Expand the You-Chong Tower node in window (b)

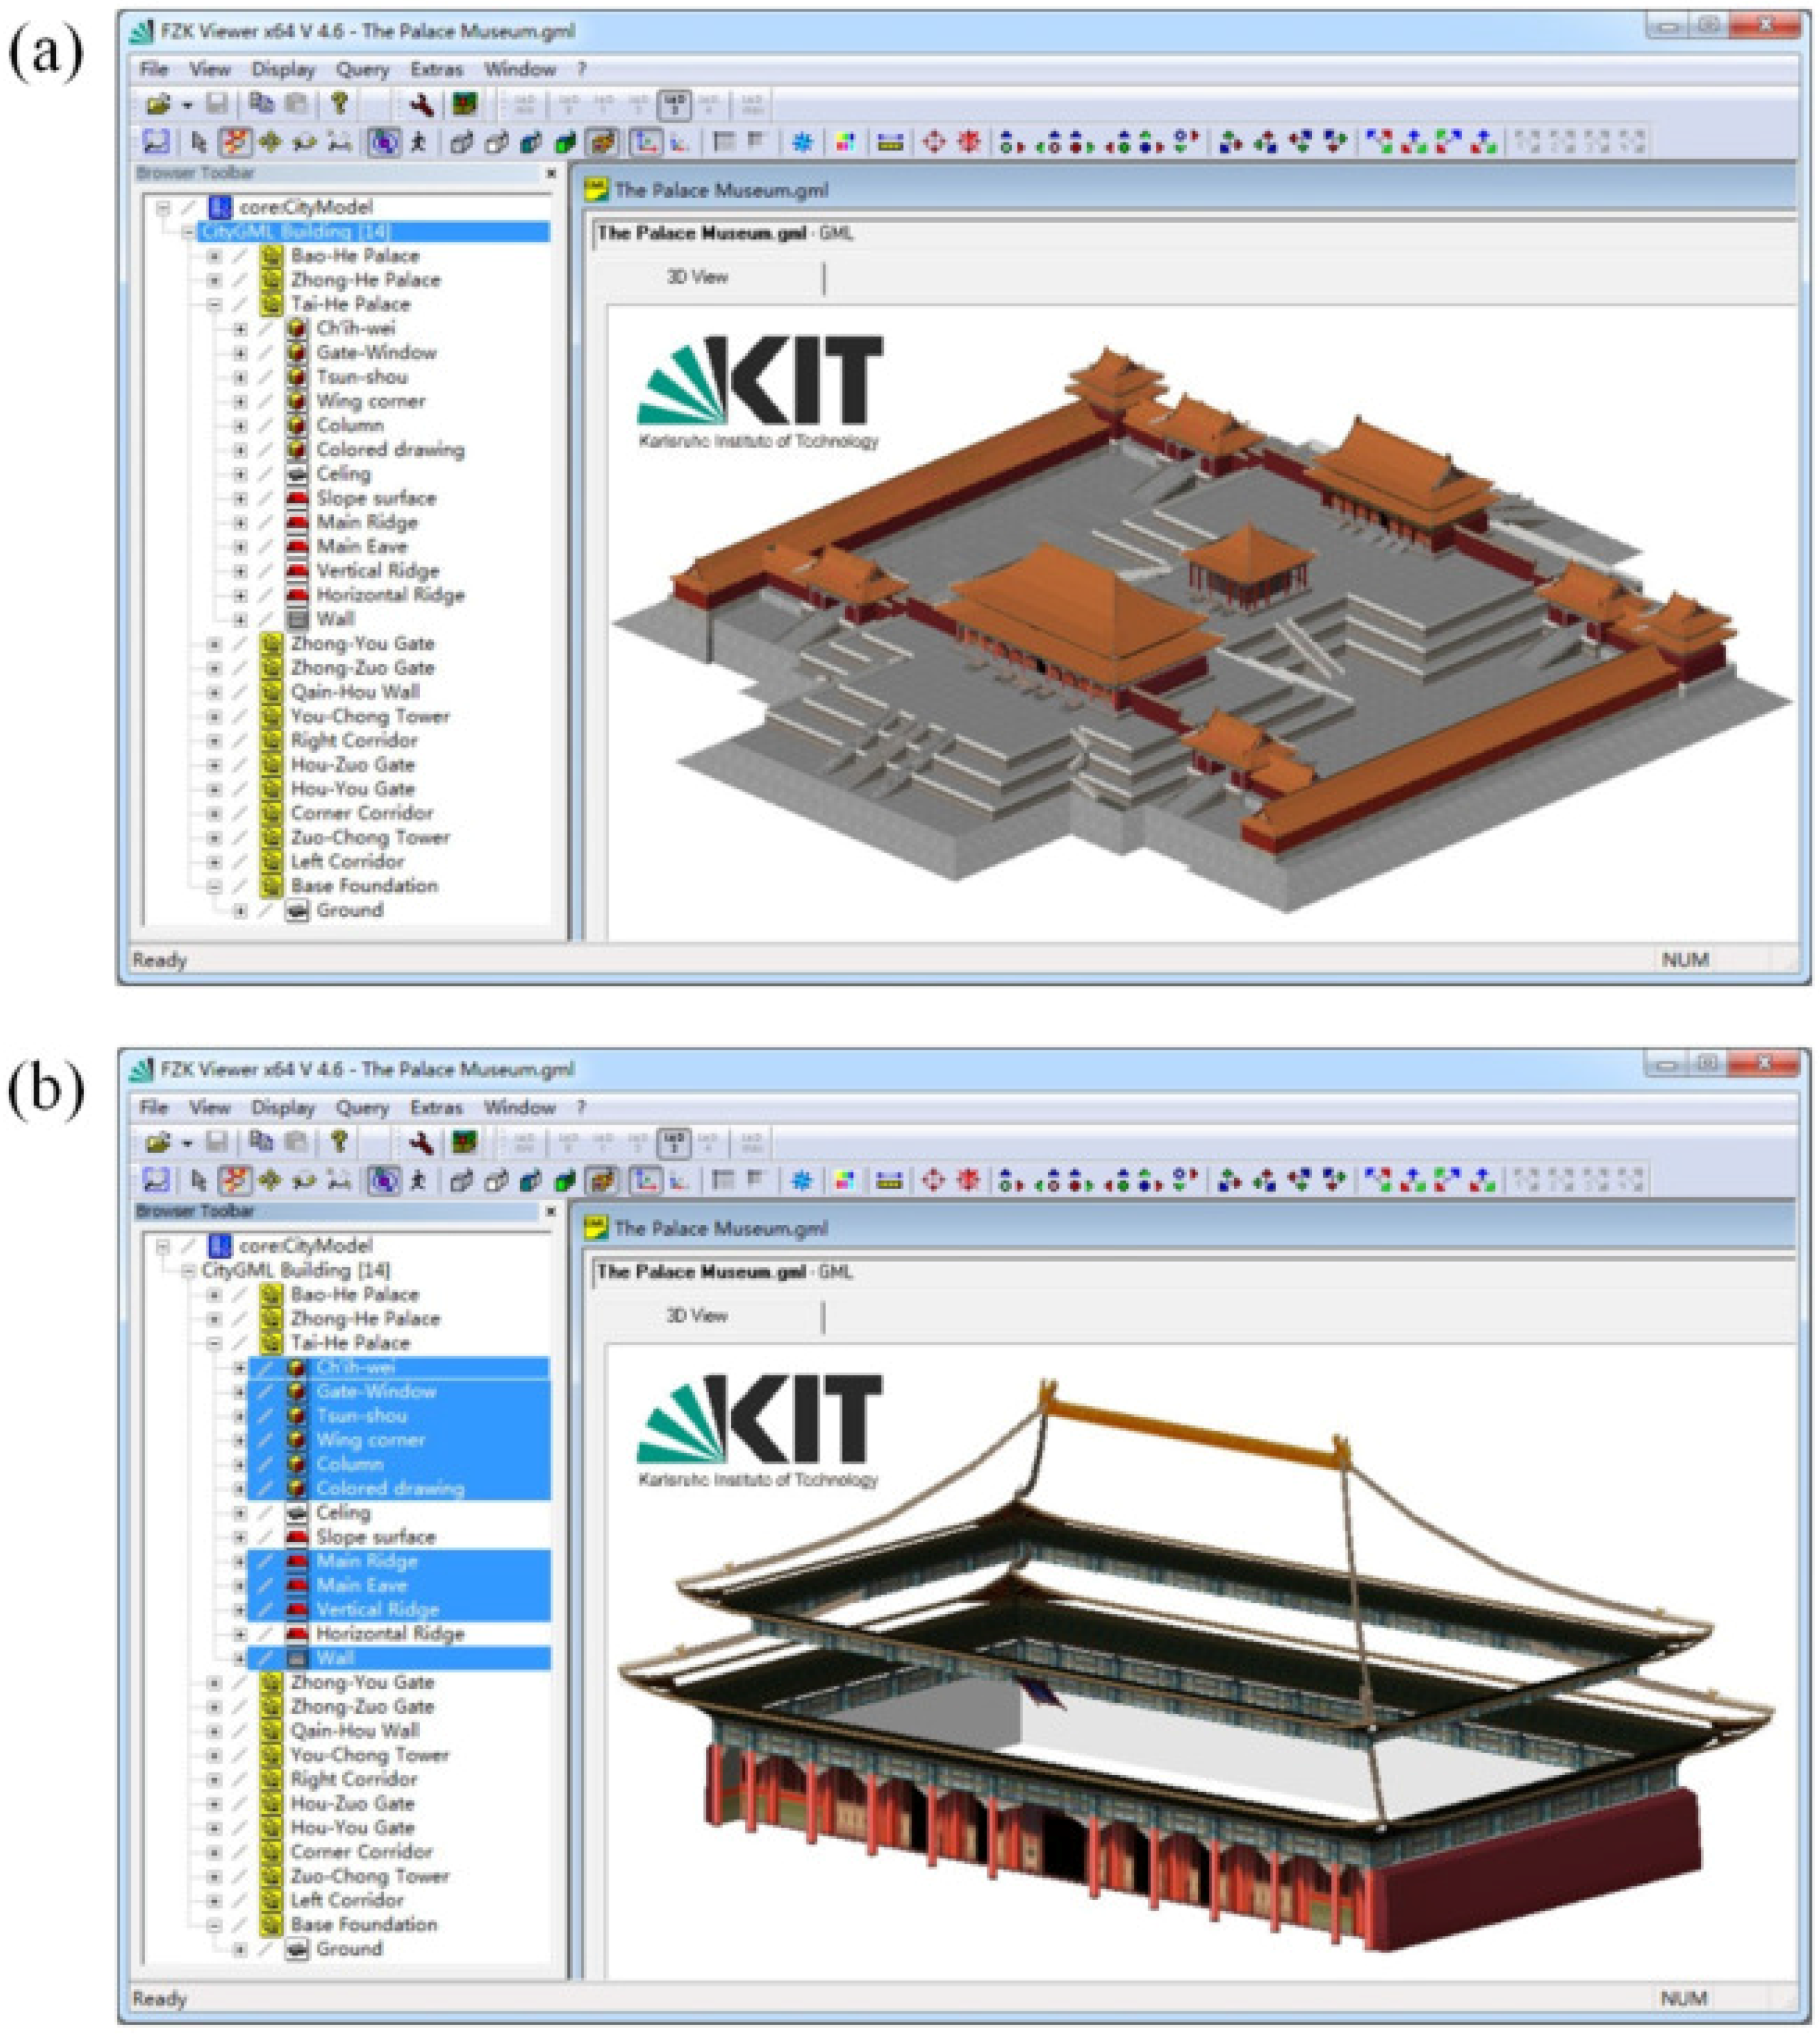(x=214, y=1755)
